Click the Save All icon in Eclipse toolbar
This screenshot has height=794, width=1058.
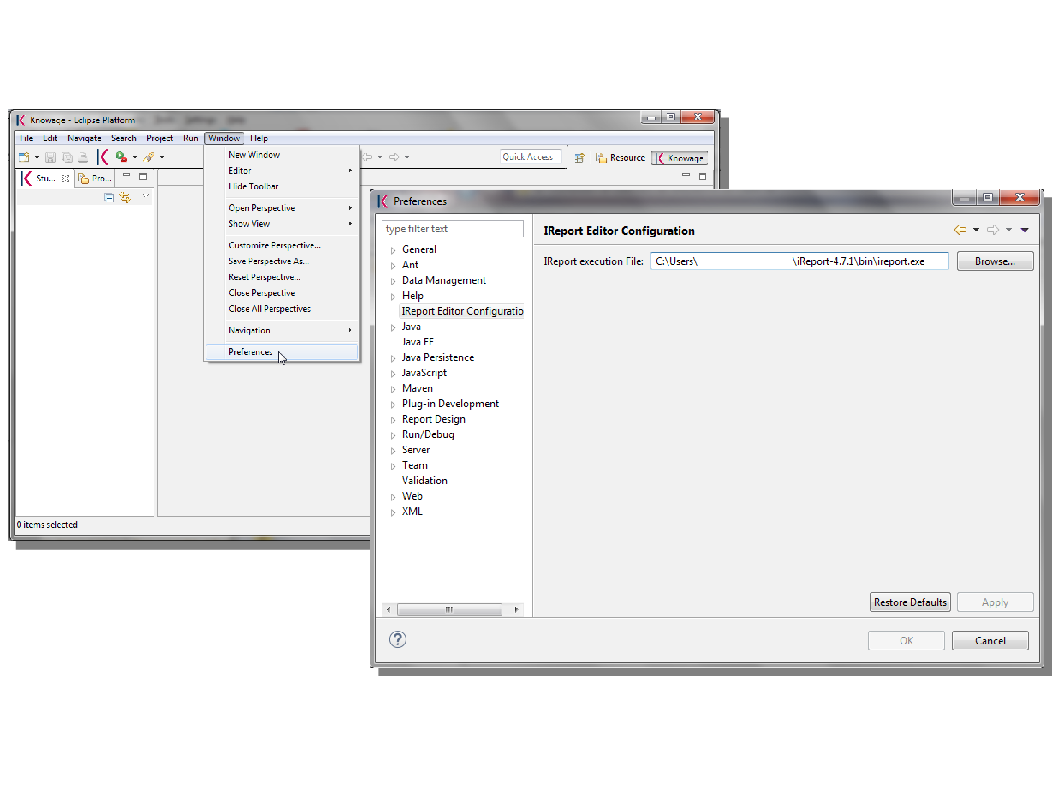click(67, 157)
